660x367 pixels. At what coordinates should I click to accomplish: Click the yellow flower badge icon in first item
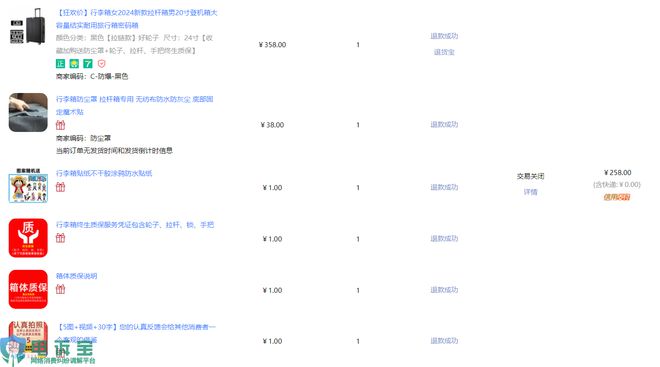(x=74, y=64)
